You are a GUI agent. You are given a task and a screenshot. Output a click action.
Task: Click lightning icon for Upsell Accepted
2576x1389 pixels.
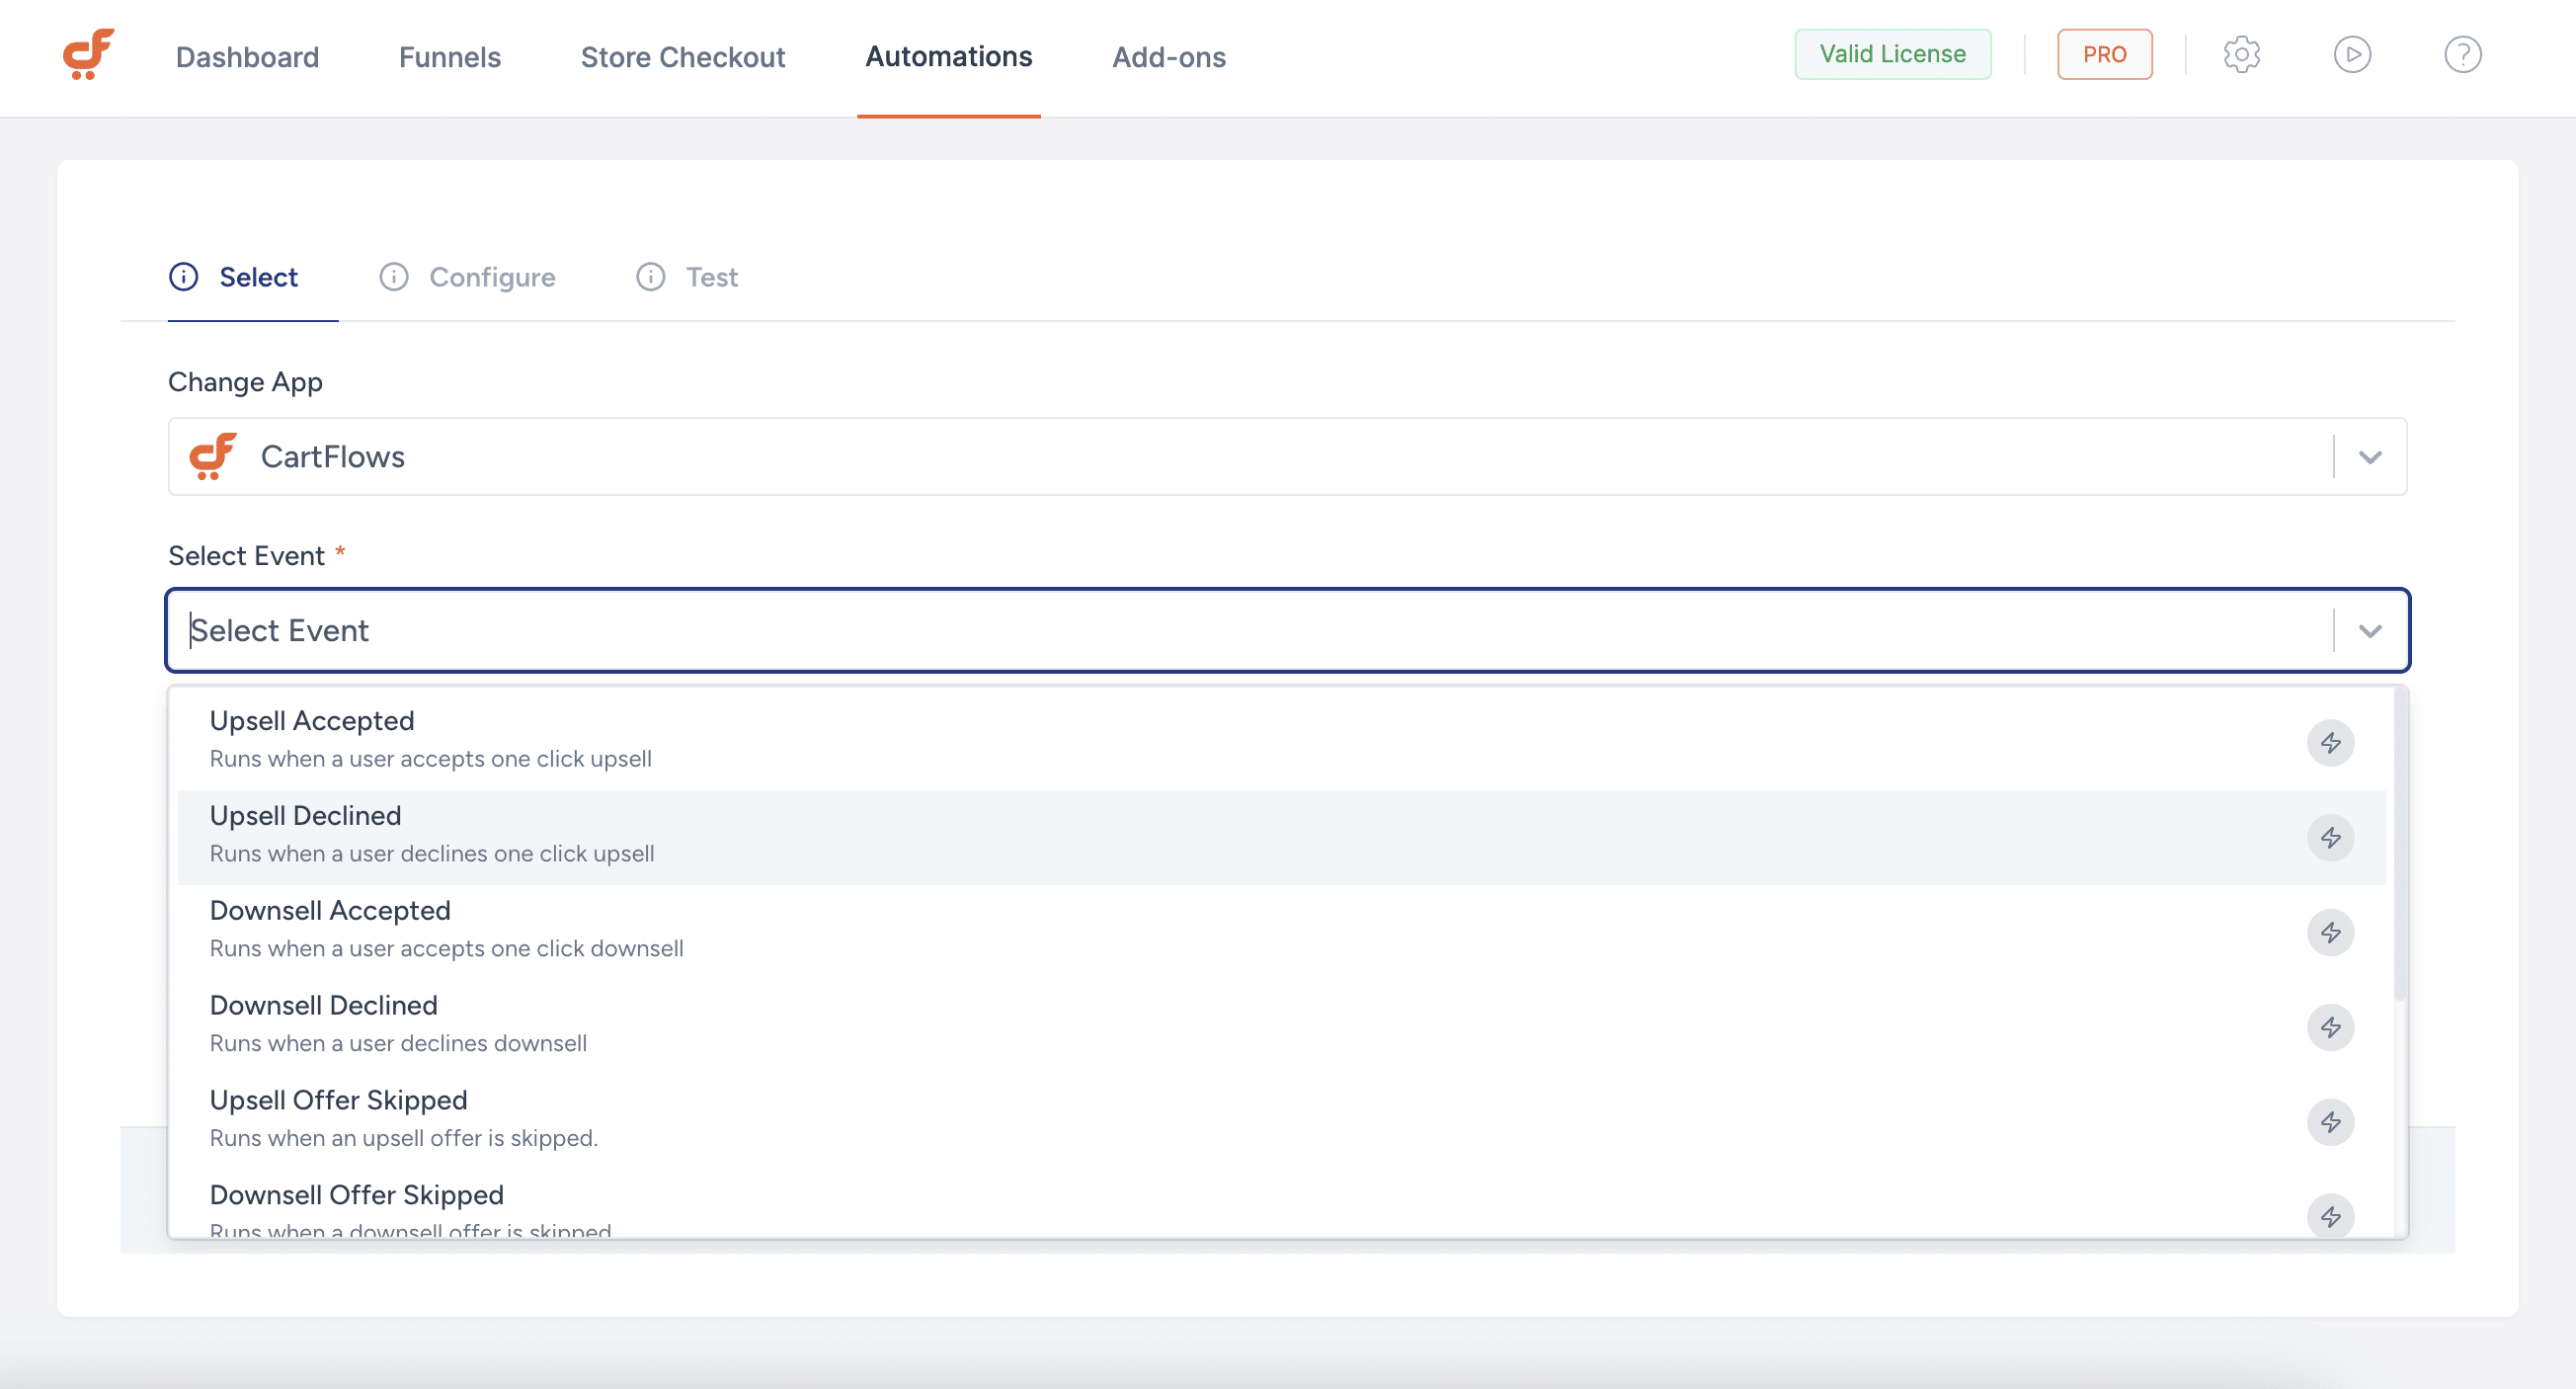tap(2330, 743)
